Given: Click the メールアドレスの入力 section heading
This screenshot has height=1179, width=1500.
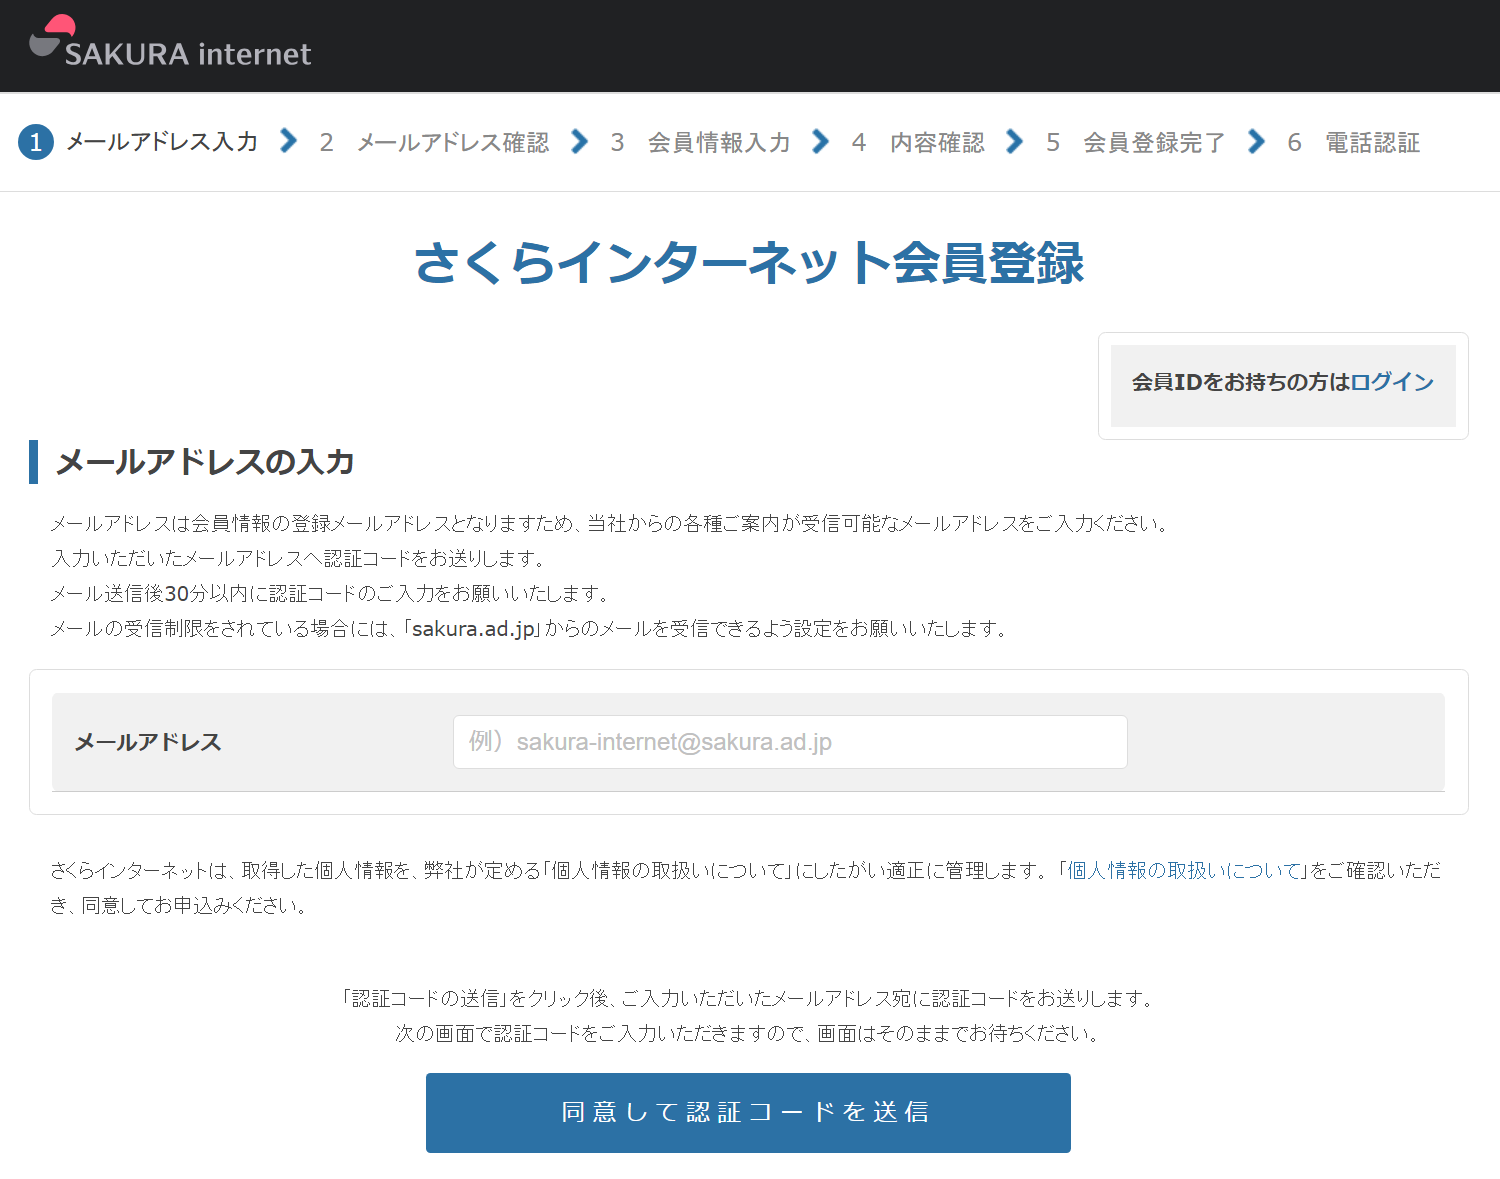Looking at the screenshot, I should (205, 462).
